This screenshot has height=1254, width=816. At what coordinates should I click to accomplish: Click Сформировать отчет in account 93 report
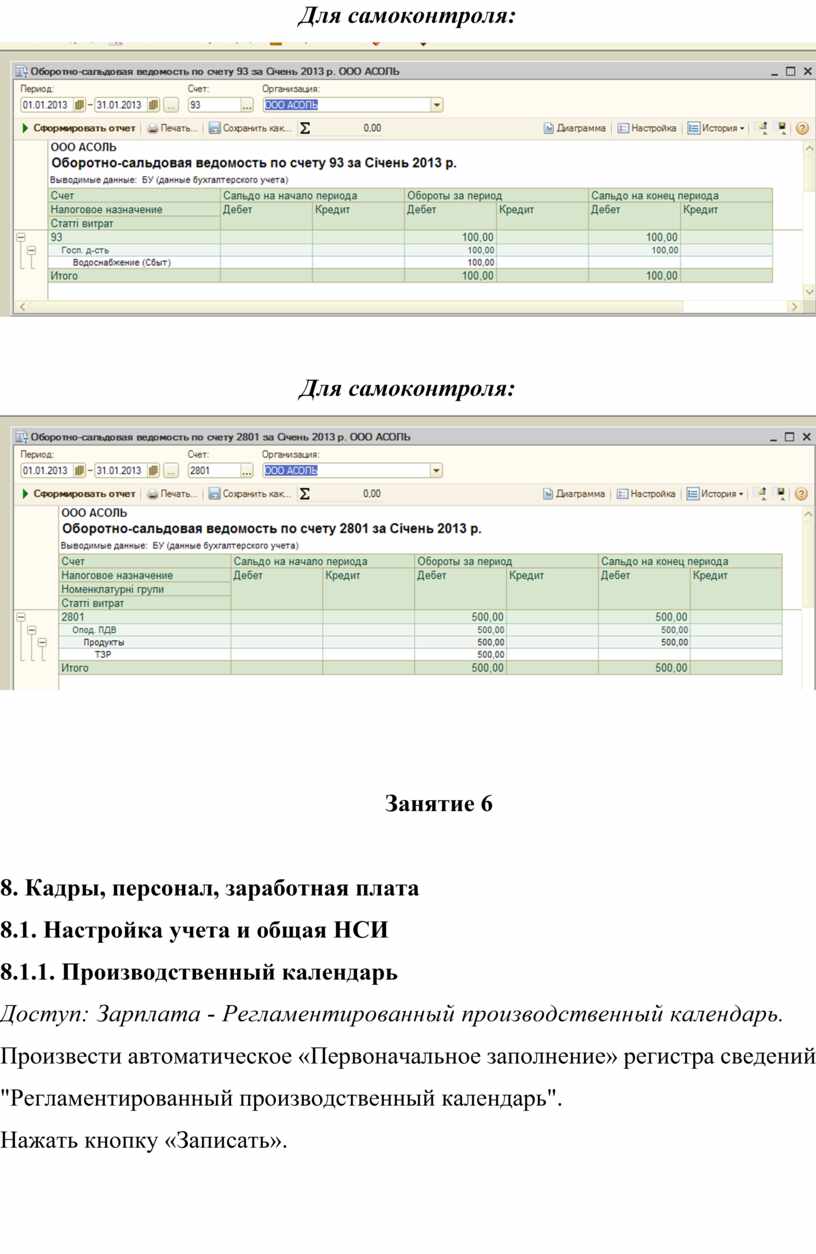click(78, 128)
